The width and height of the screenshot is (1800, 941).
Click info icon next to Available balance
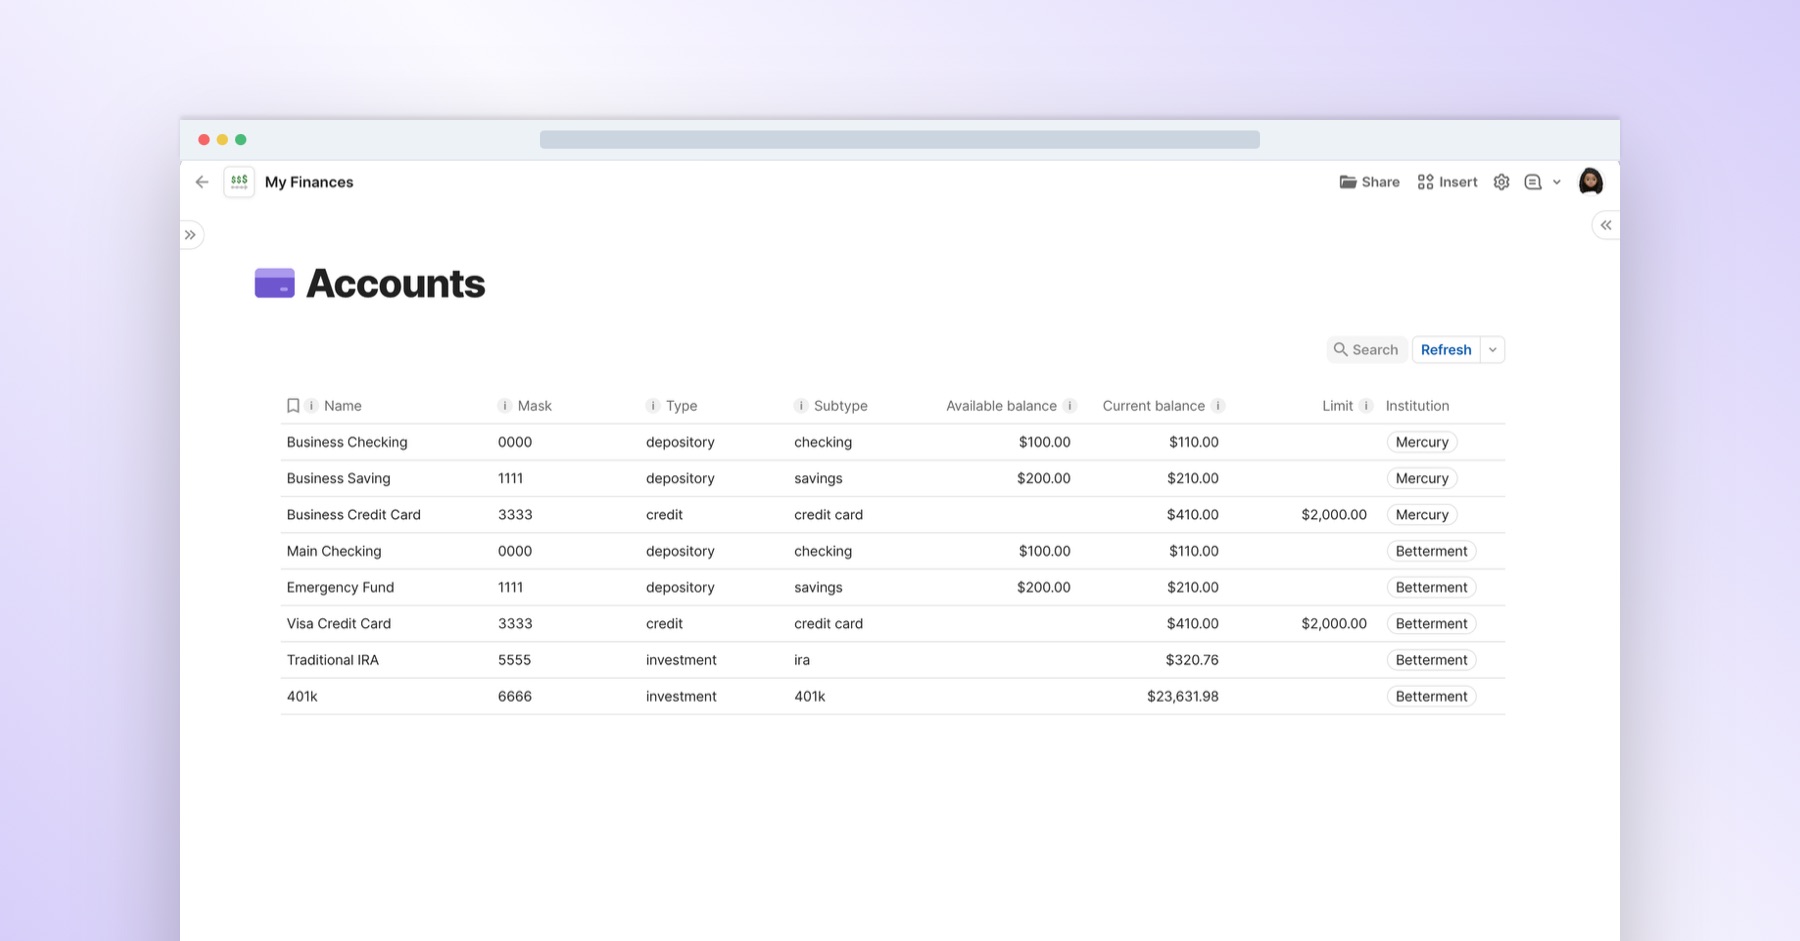click(x=1070, y=406)
